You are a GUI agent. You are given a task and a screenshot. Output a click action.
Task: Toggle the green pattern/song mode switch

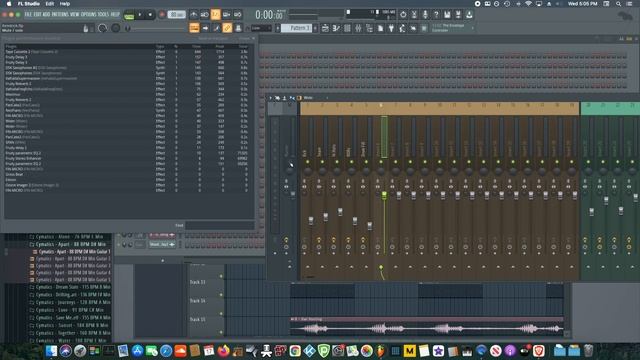(129, 15)
